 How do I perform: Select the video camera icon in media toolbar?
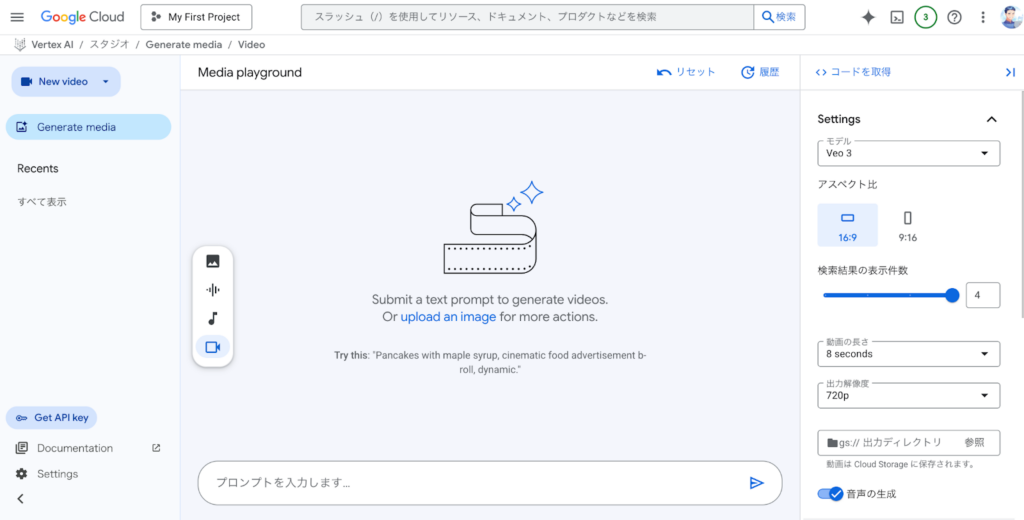click(x=212, y=347)
